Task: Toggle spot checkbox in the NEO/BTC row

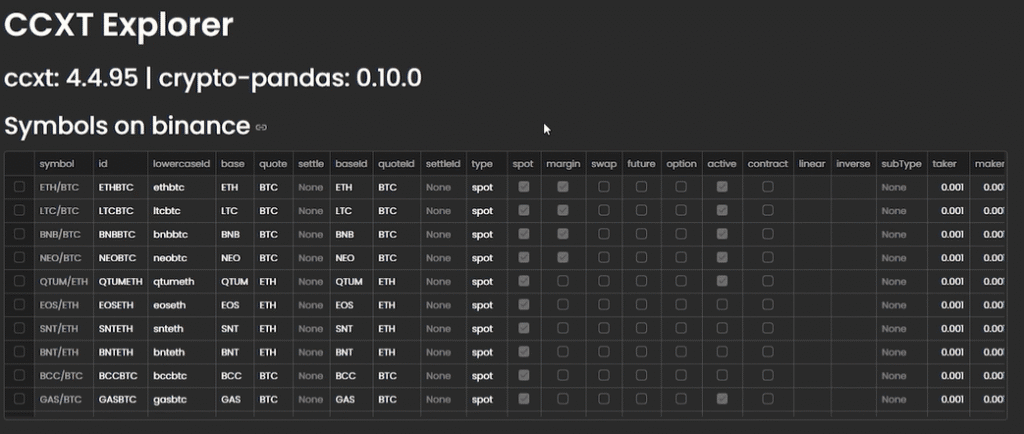Action: click(x=523, y=258)
